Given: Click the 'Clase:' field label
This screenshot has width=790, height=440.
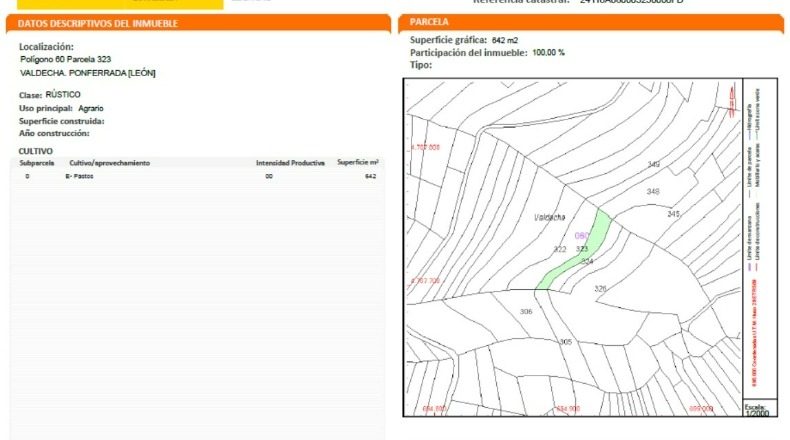Looking at the screenshot, I should tap(31, 95).
